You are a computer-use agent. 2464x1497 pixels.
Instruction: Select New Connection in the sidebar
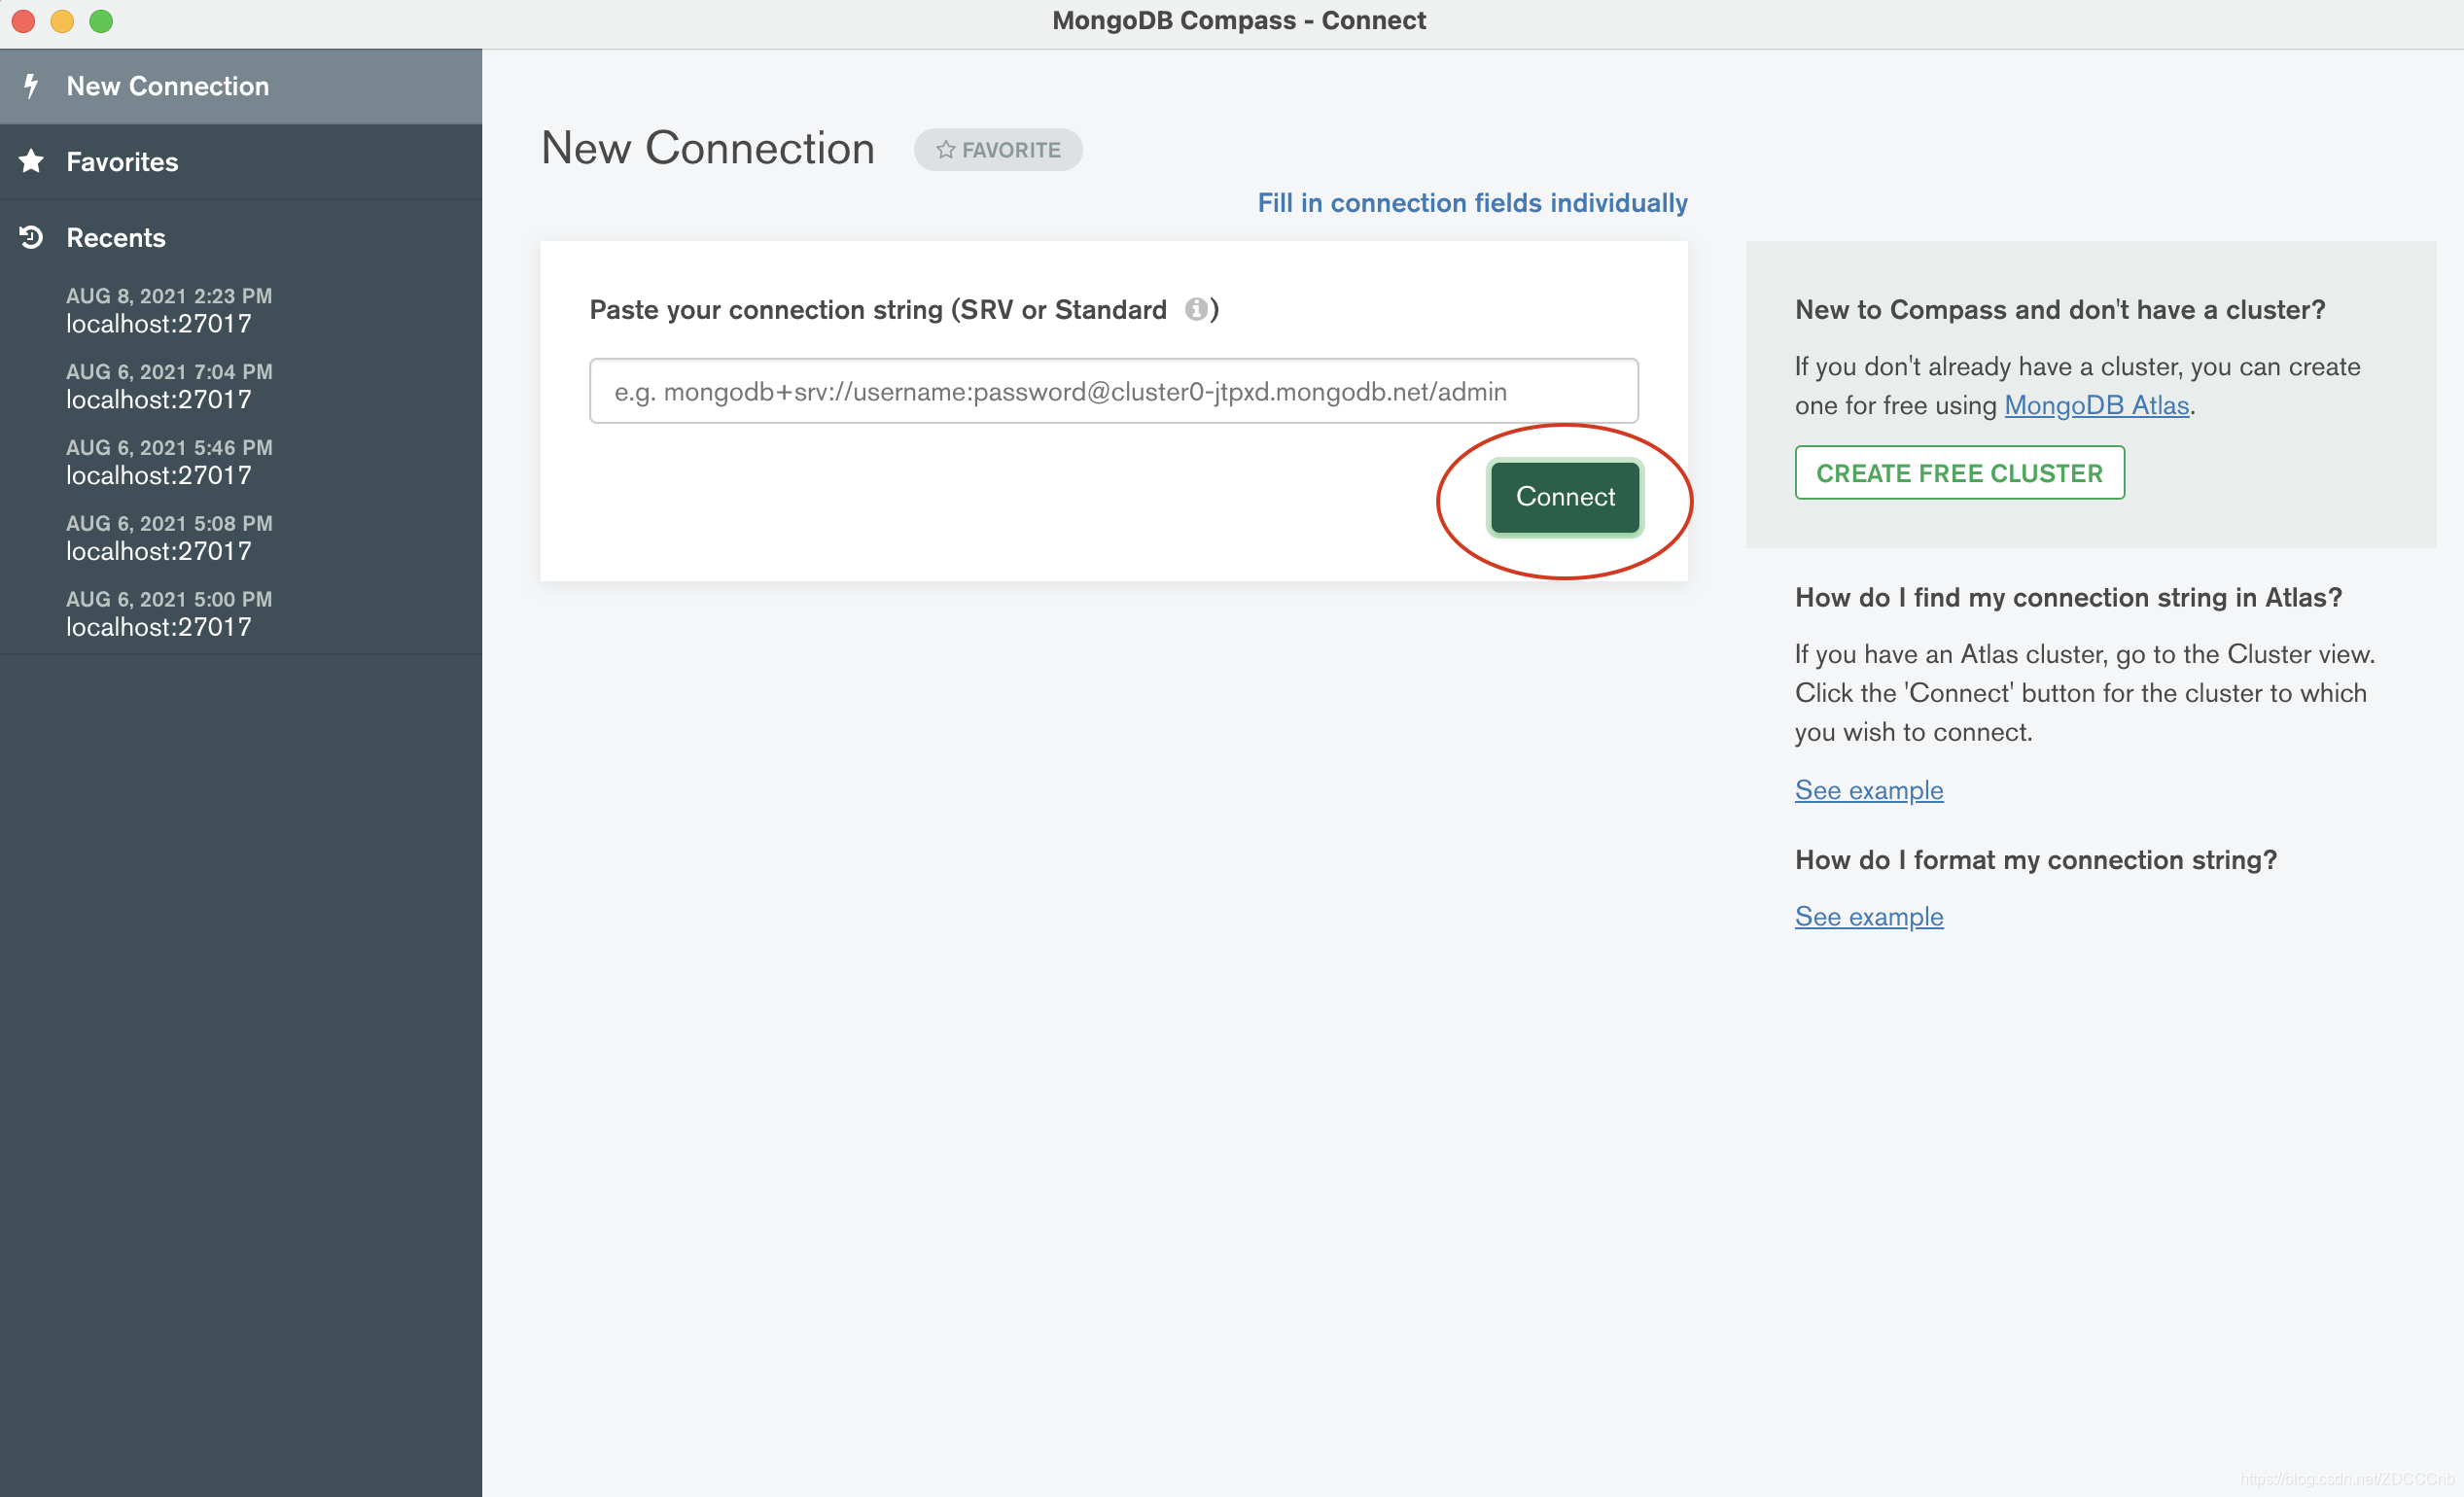coord(167,86)
